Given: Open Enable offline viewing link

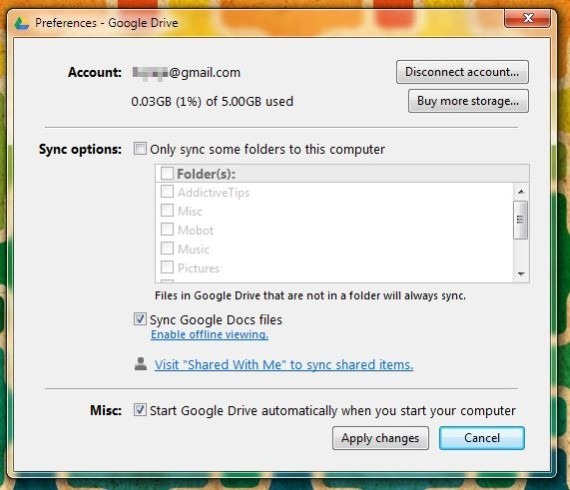Looking at the screenshot, I should click(209, 334).
